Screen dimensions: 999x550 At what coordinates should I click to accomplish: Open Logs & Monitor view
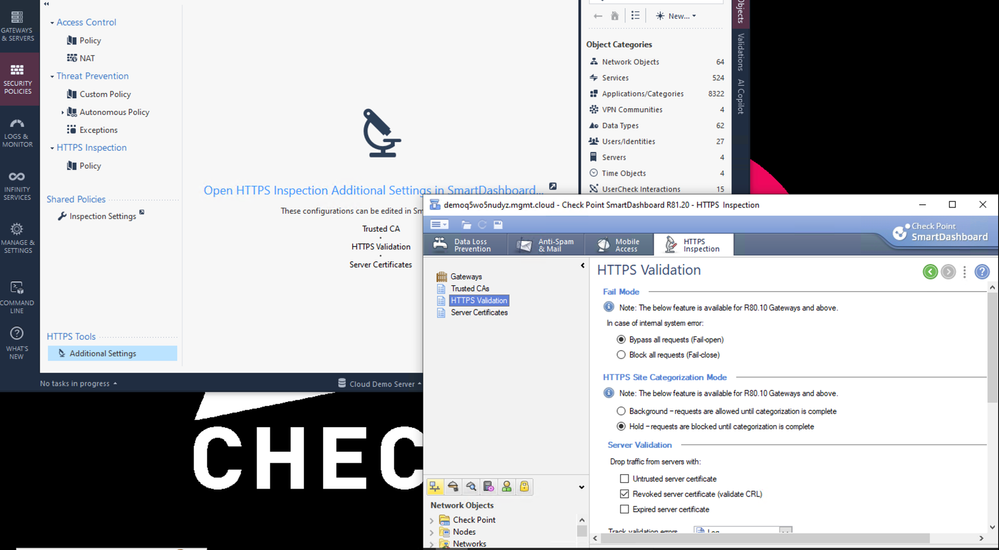(x=17, y=132)
